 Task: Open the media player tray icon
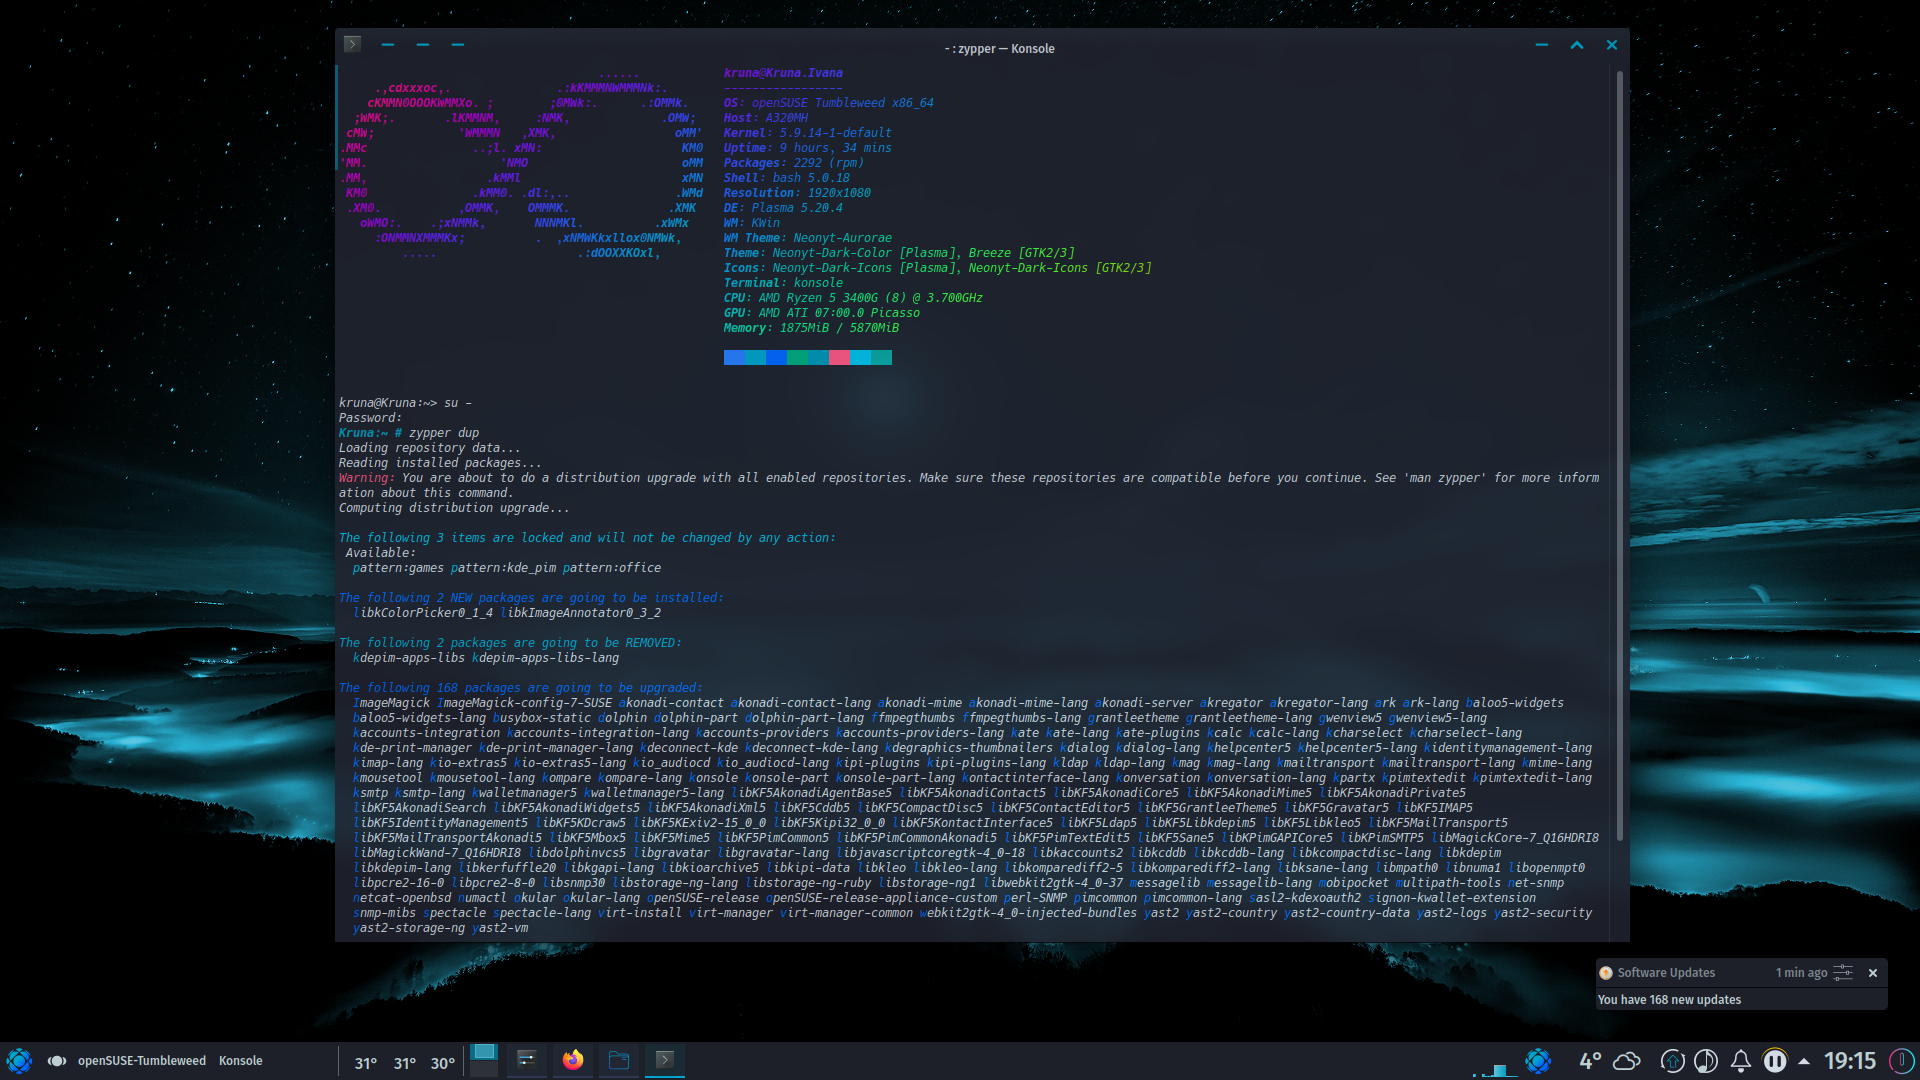tap(1706, 1061)
